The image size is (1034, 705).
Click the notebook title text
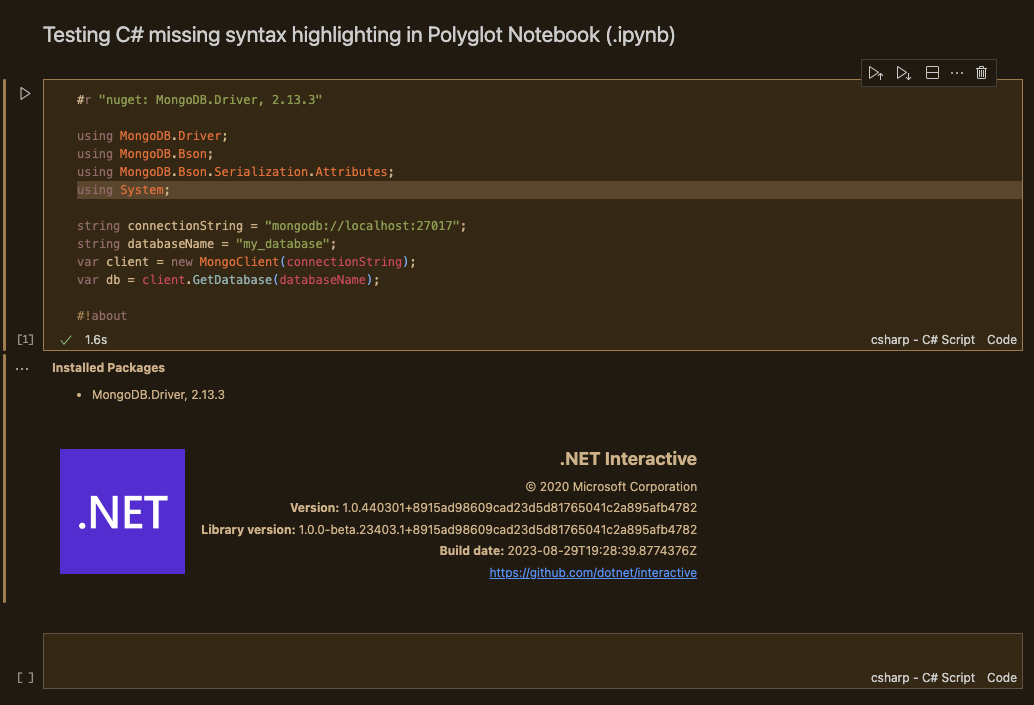(360, 33)
